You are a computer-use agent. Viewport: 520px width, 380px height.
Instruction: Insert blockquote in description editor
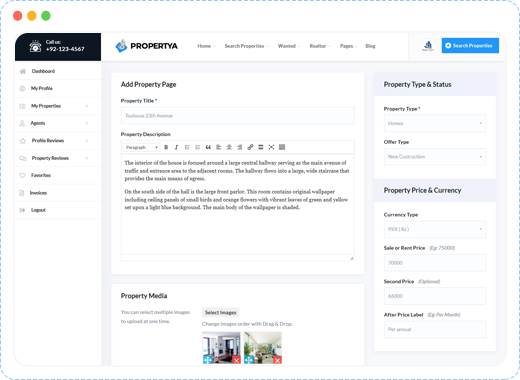click(x=208, y=147)
